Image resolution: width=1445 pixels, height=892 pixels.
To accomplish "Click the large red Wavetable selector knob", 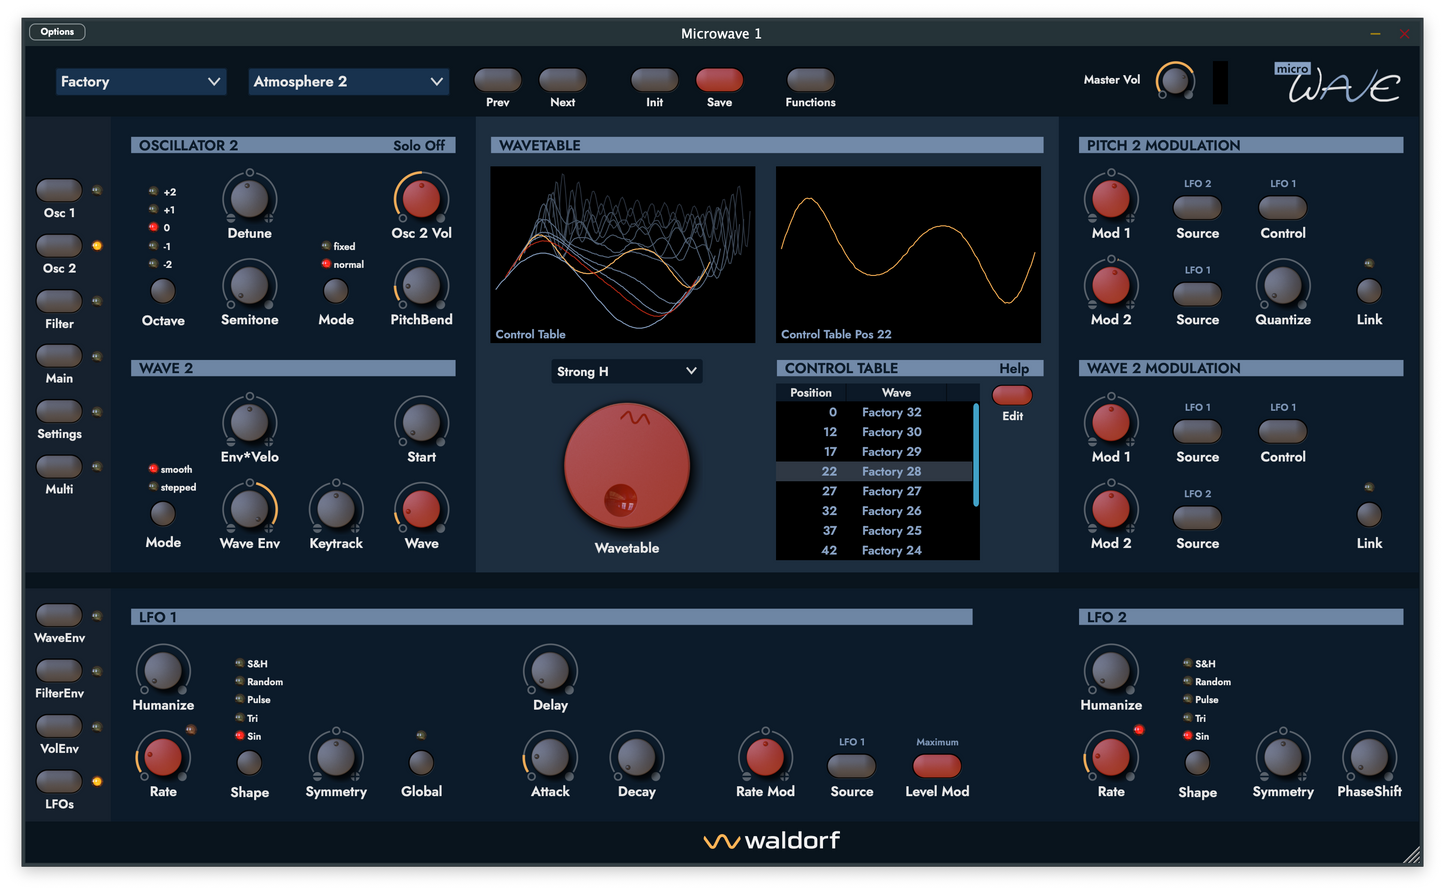I will point(627,466).
